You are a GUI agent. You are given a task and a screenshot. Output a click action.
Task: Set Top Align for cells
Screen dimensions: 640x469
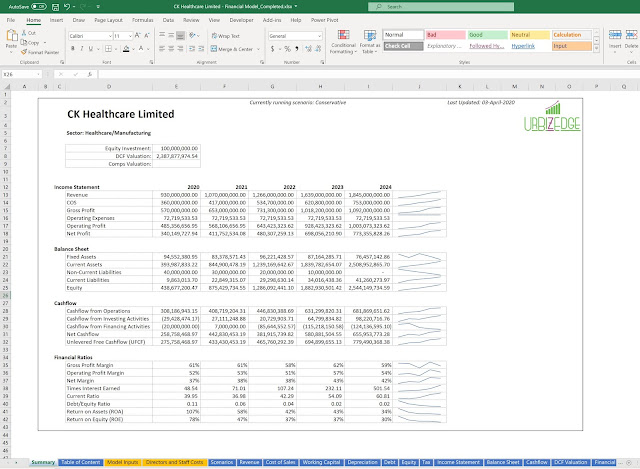[162, 36]
